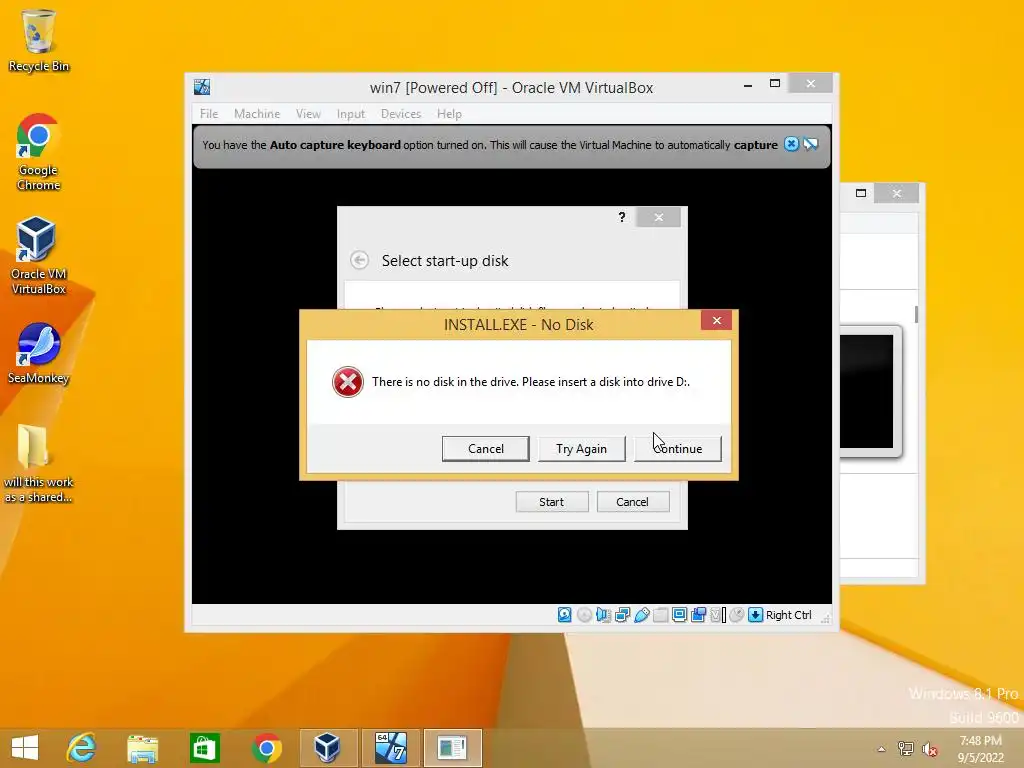Screen dimensions: 1024x768
Task: Click the mouse integration status icon
Action: [x=737, y=615]
